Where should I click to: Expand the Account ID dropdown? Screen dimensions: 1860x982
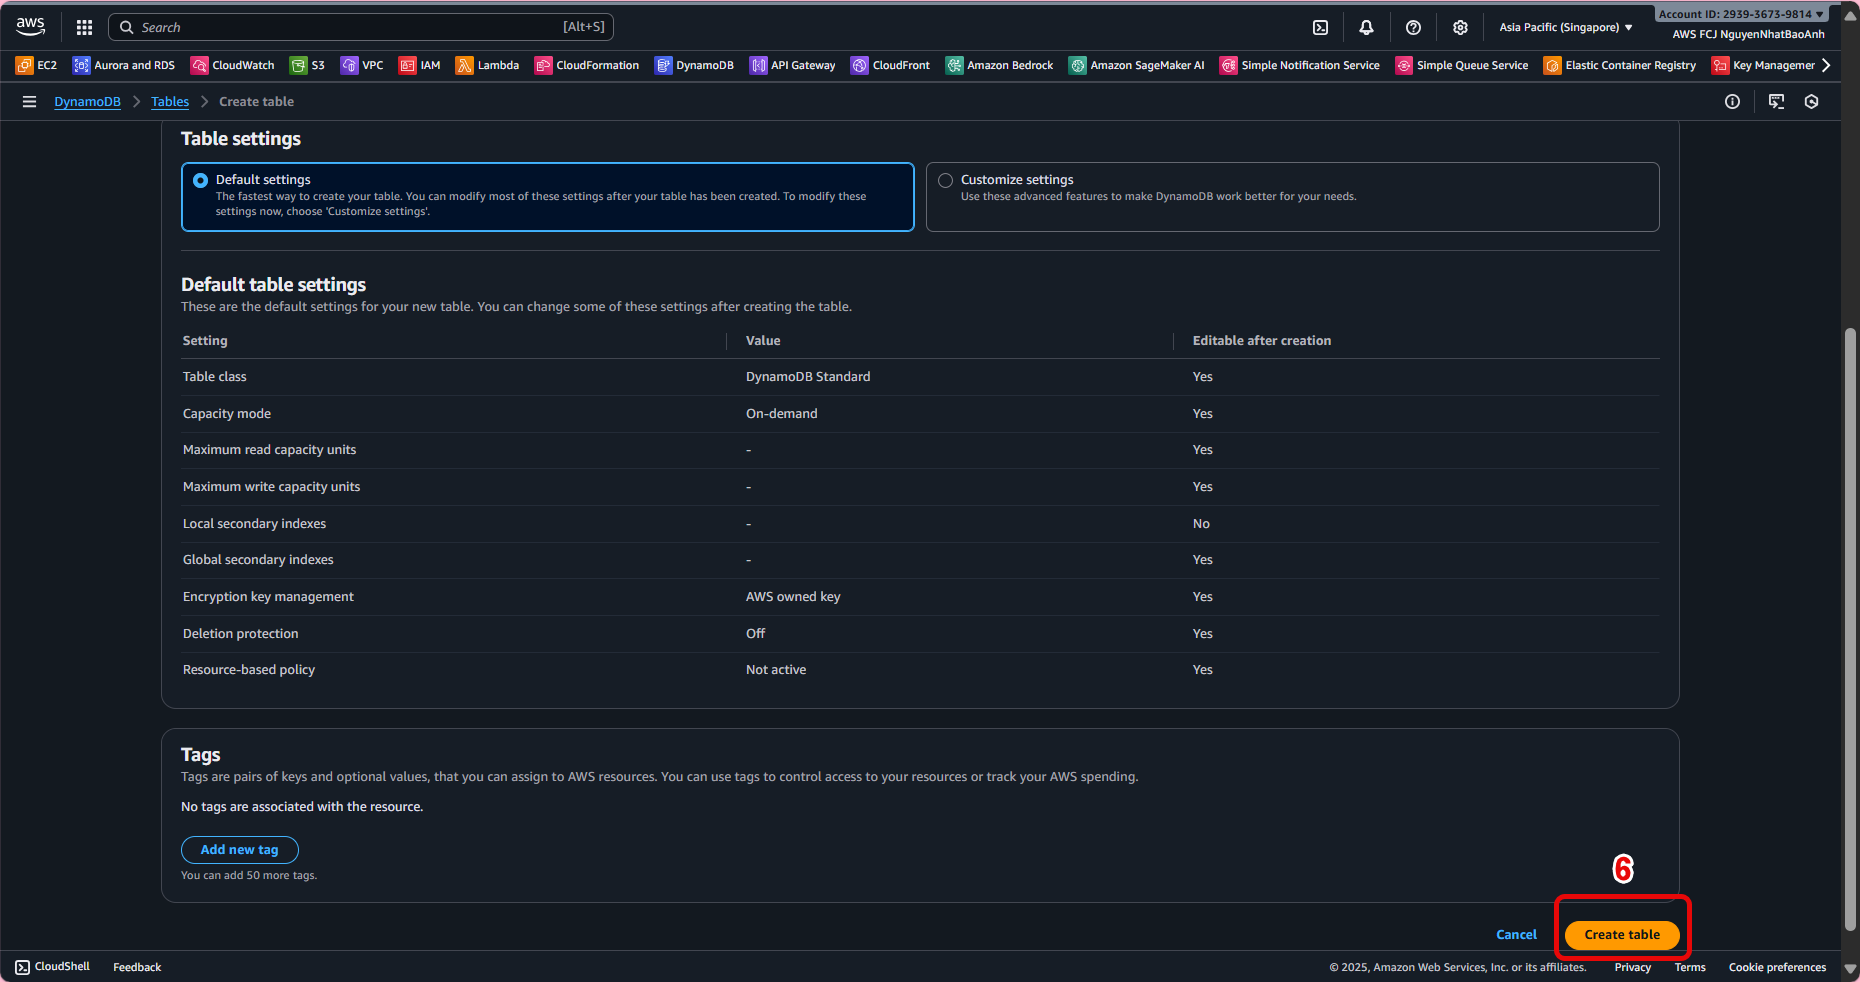(x=1740, y=14)
